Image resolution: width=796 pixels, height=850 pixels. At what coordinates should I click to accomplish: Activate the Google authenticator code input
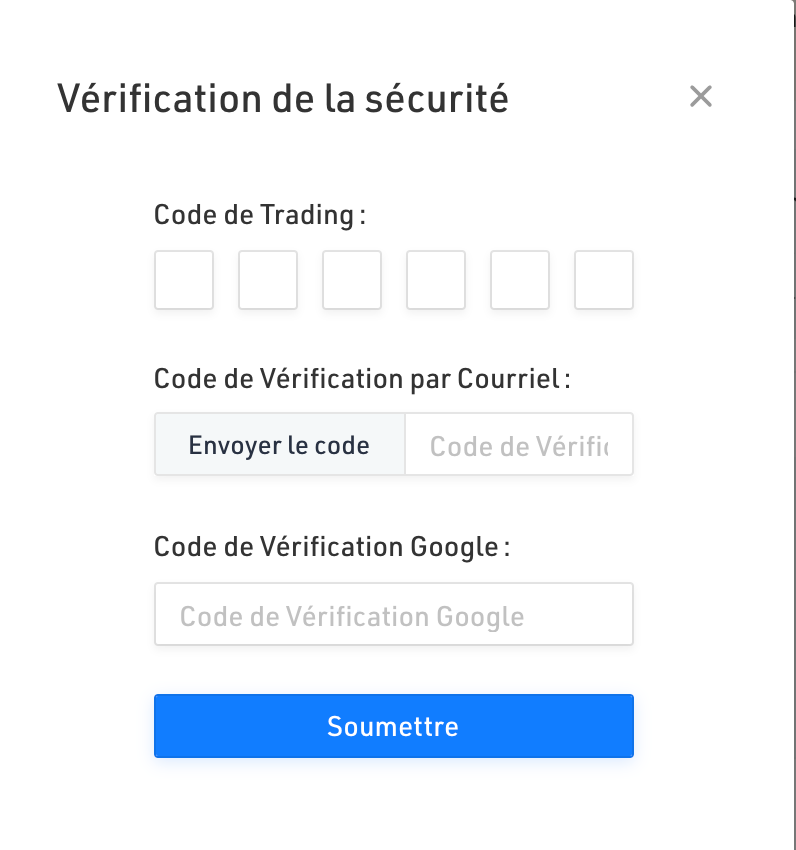394,614
